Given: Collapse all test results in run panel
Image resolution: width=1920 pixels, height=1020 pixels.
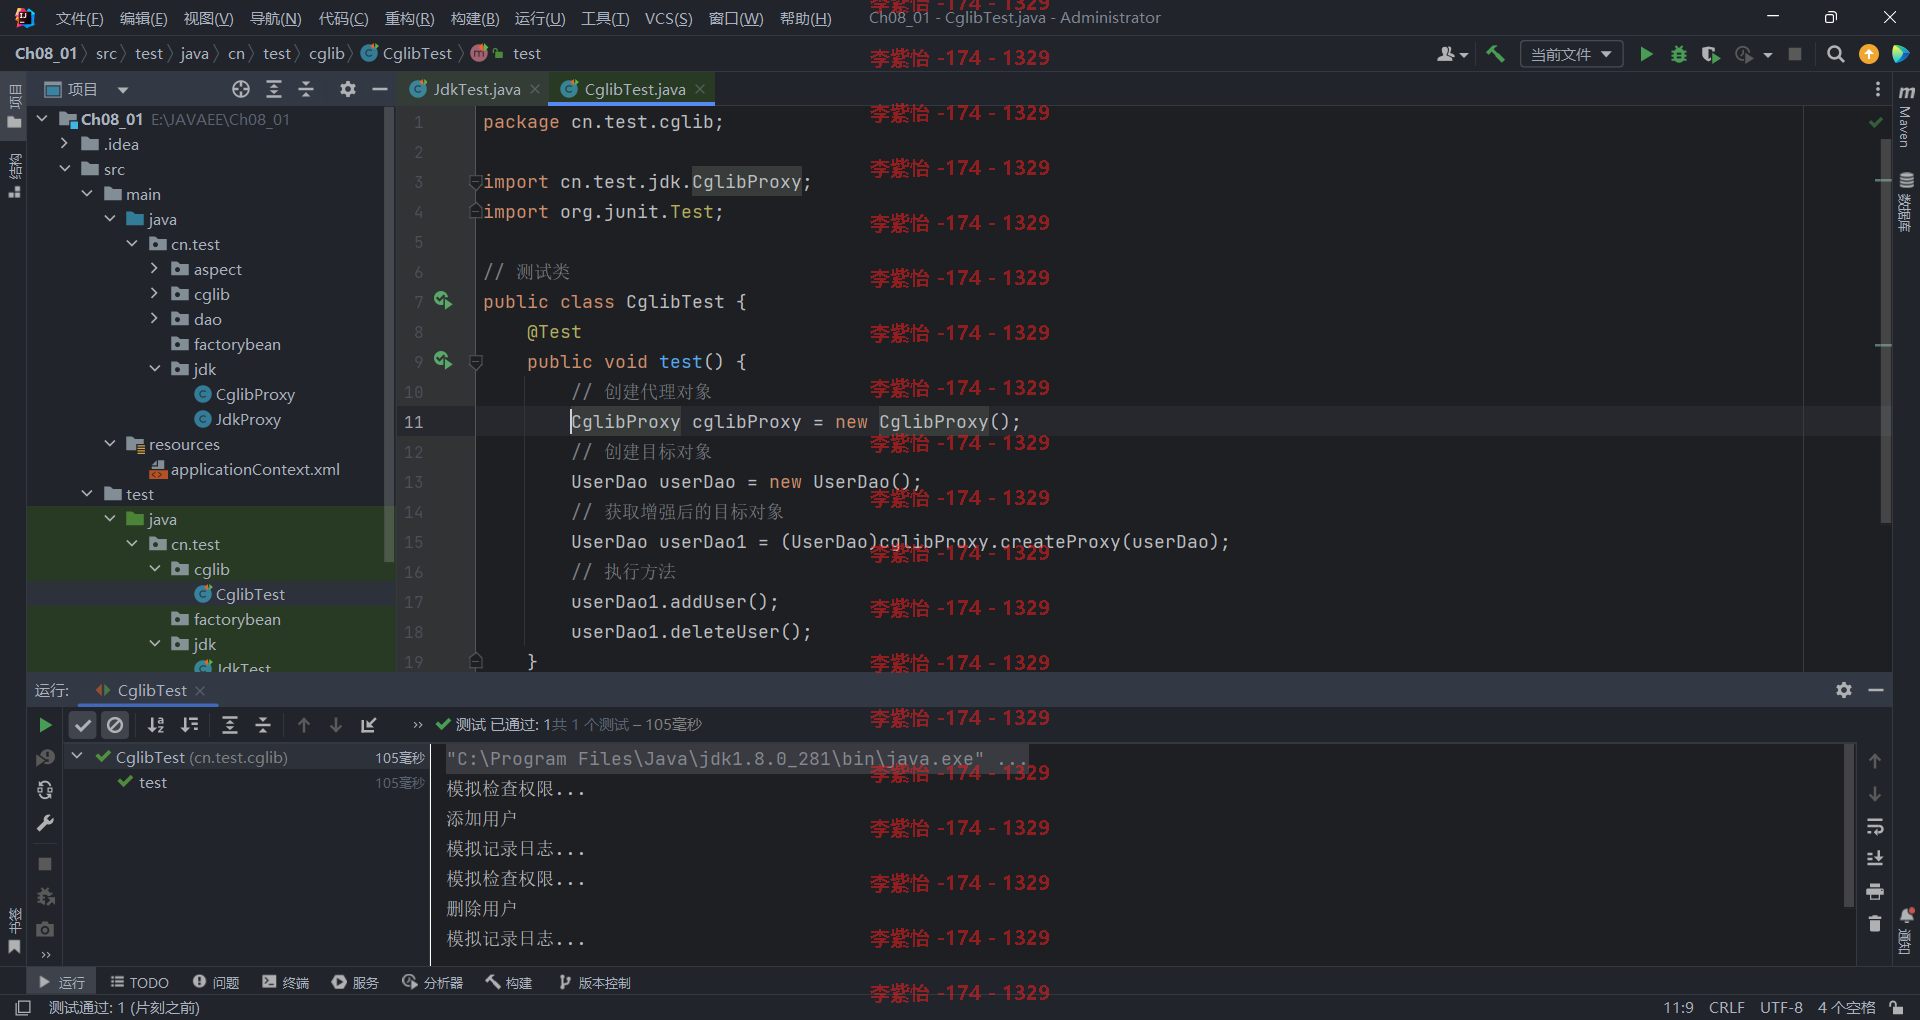Looking at the screenshot, I should click(x=263, y=725).
